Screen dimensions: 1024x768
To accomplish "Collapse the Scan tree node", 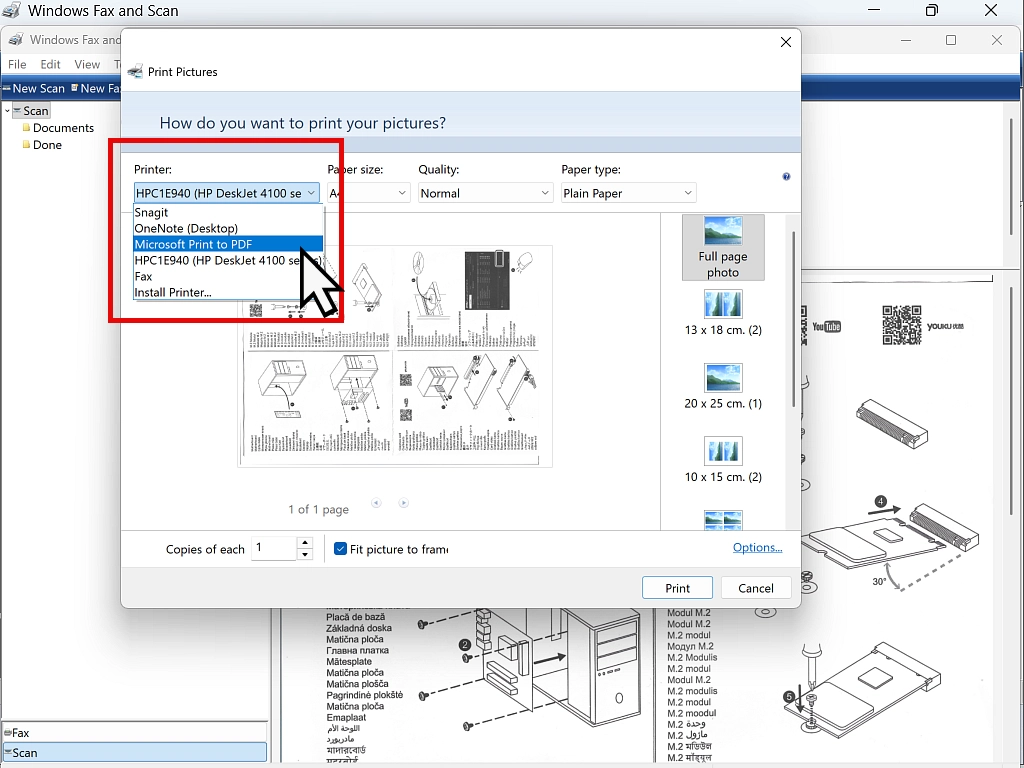I will coord(7,111).
